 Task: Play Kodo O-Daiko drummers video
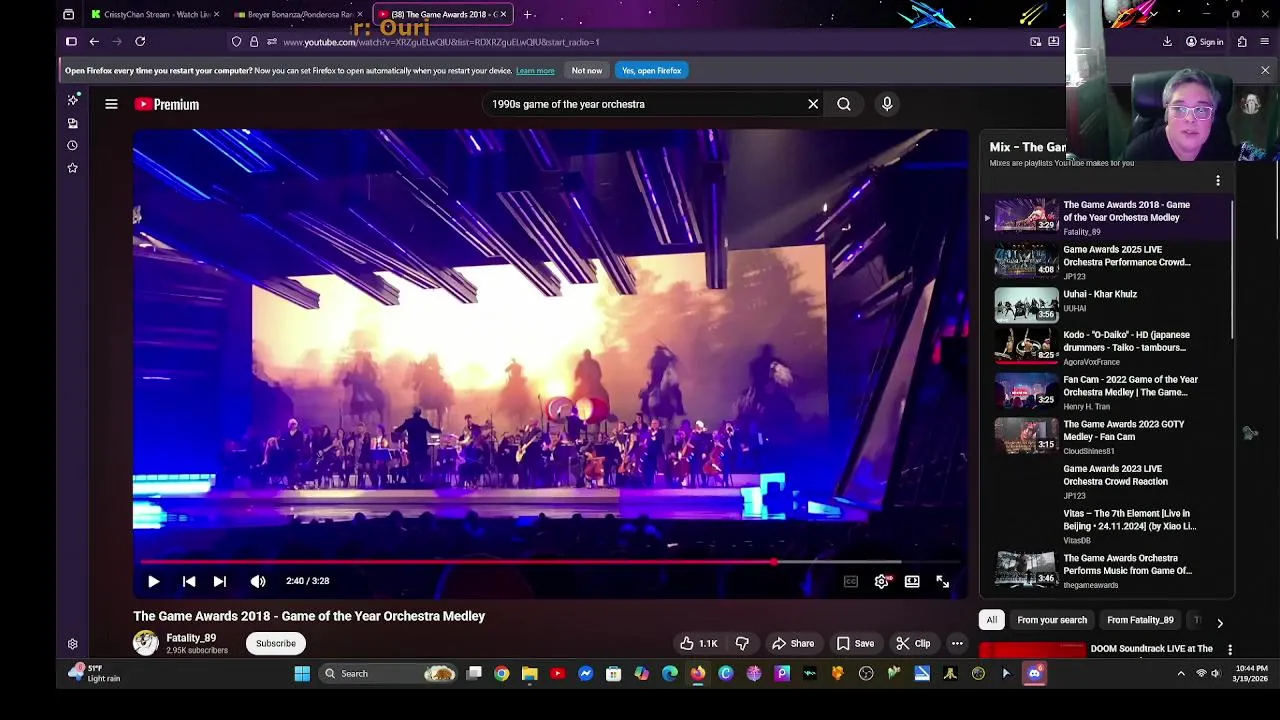(1108, 348)
